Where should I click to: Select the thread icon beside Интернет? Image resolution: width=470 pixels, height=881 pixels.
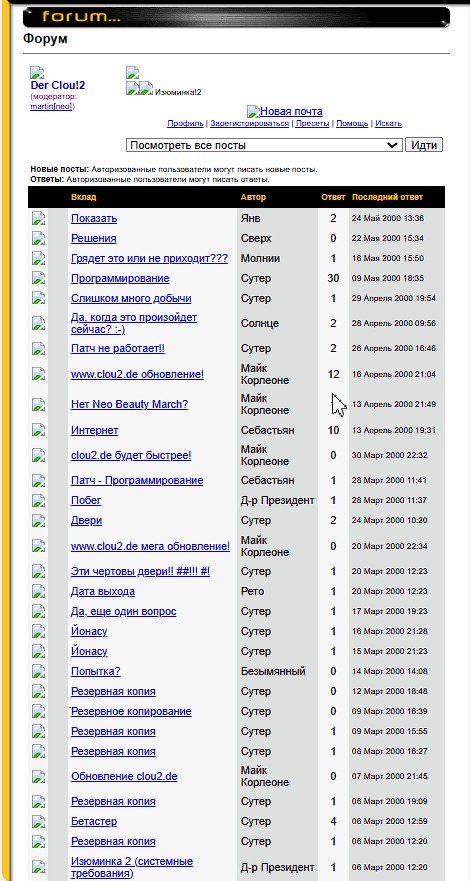pos(38,430)
